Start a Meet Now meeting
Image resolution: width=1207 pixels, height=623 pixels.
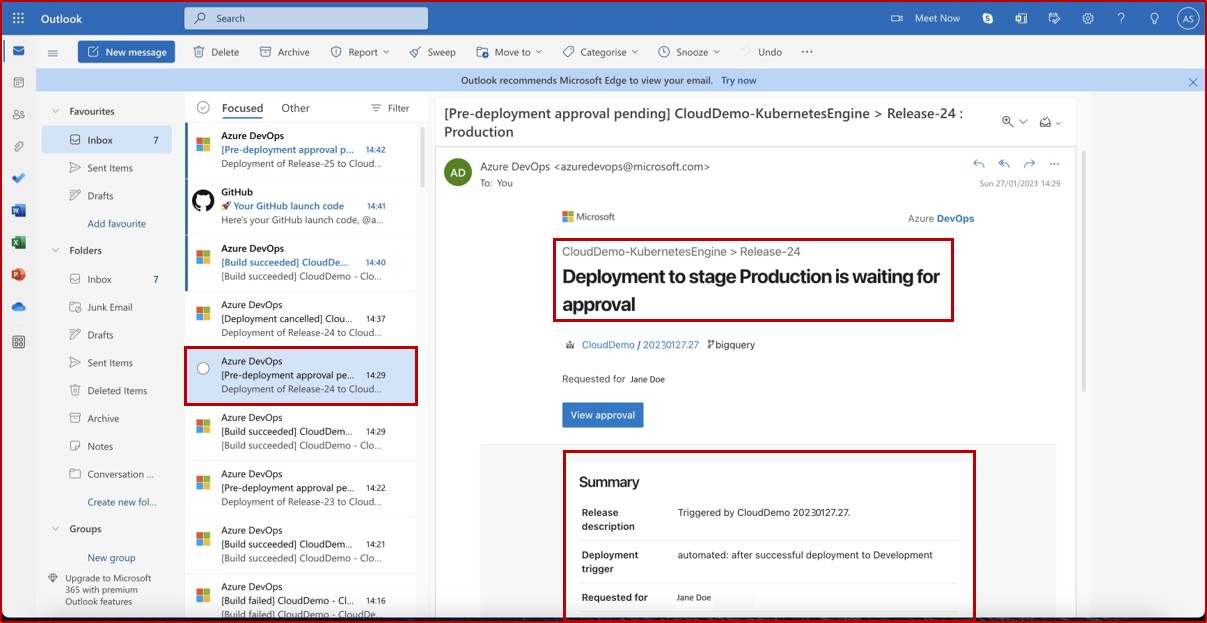924,17
